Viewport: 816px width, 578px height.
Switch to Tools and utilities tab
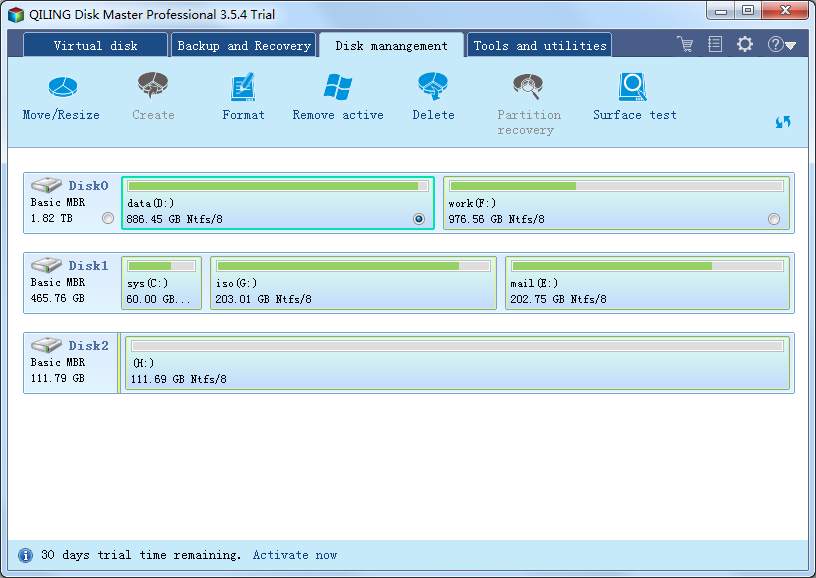coord(540,46)
